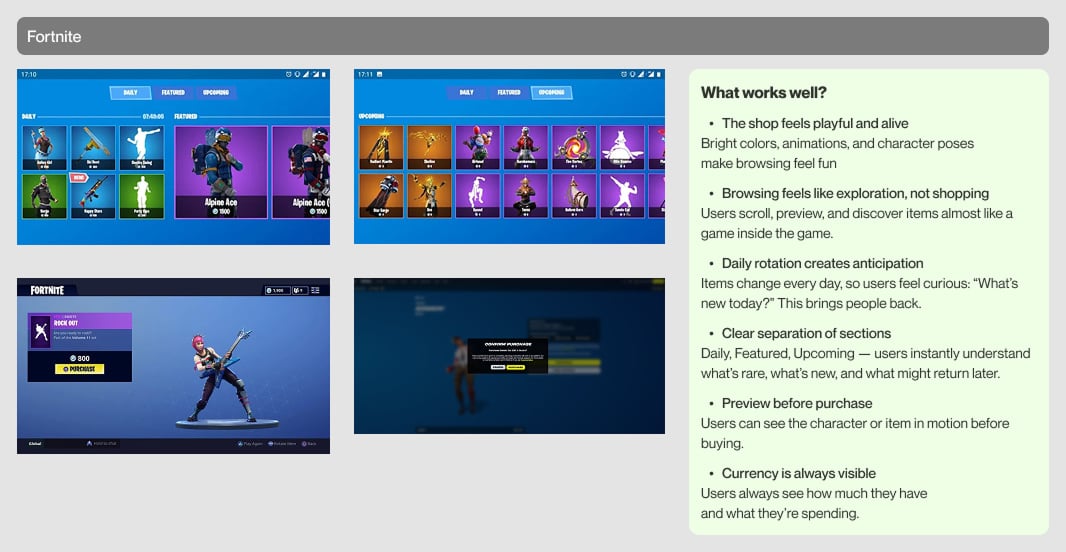Click the guitar-playing character preview model
This screenshot has height=552, width=1066.
[222, 374]
